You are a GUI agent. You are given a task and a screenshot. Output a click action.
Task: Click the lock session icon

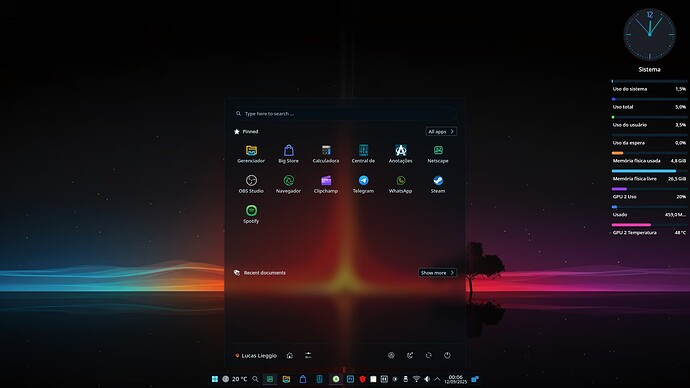click(x=391, y=355)
